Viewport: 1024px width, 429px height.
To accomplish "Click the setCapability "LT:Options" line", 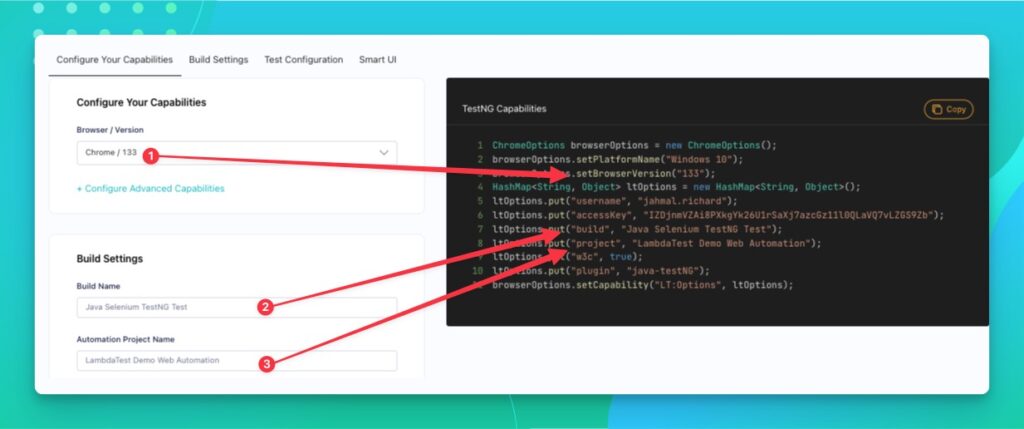I will pyautogui.click(x=643, y=285).
